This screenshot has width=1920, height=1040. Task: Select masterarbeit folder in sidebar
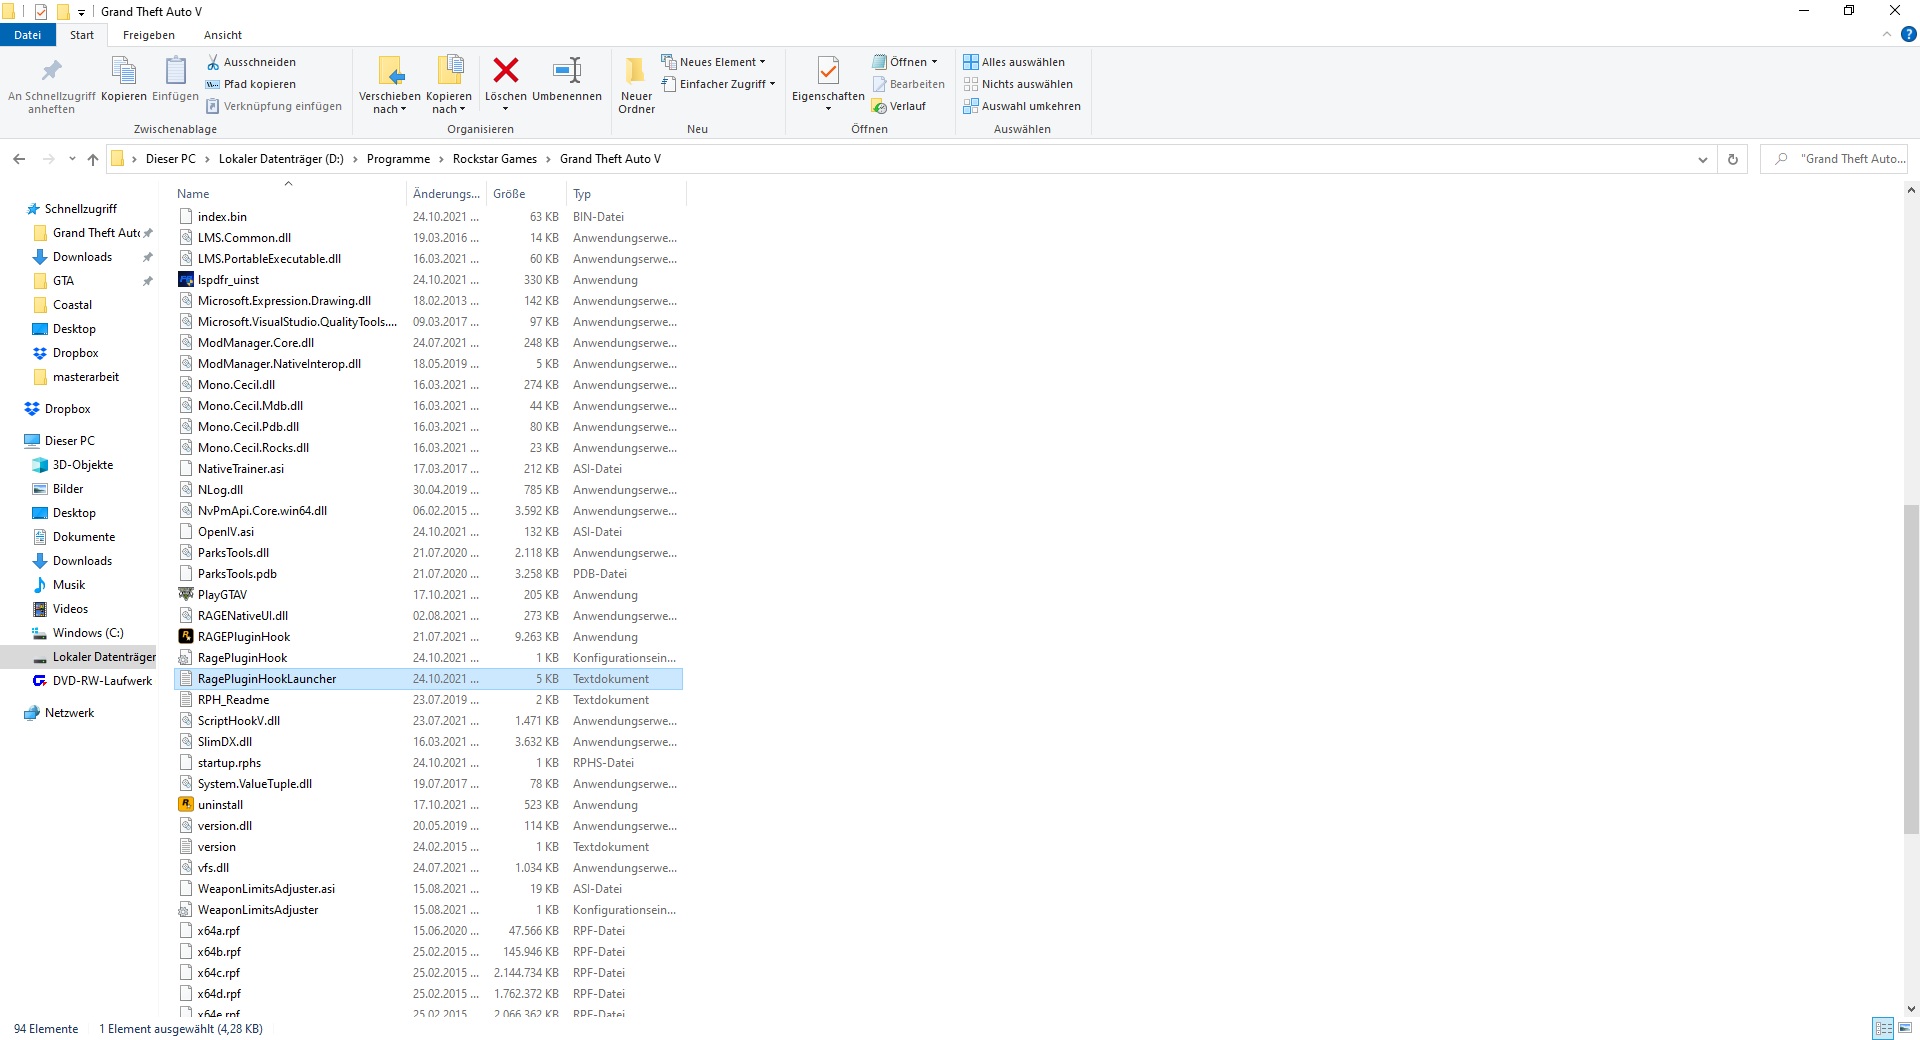coord(86,377)
